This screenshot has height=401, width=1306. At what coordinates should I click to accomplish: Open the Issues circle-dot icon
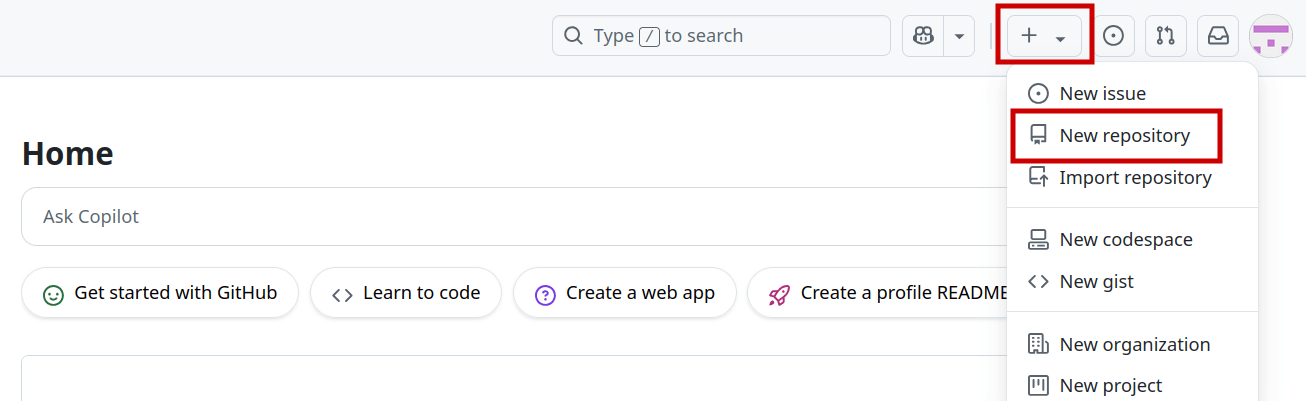(x=1113, y=36)
